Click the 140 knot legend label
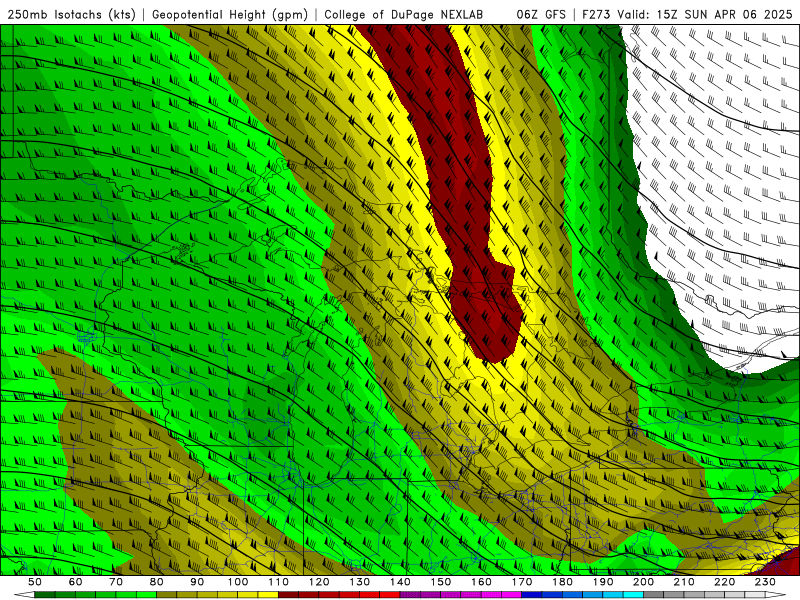This screenshot has height=600, width=800. tap(400, 582)
